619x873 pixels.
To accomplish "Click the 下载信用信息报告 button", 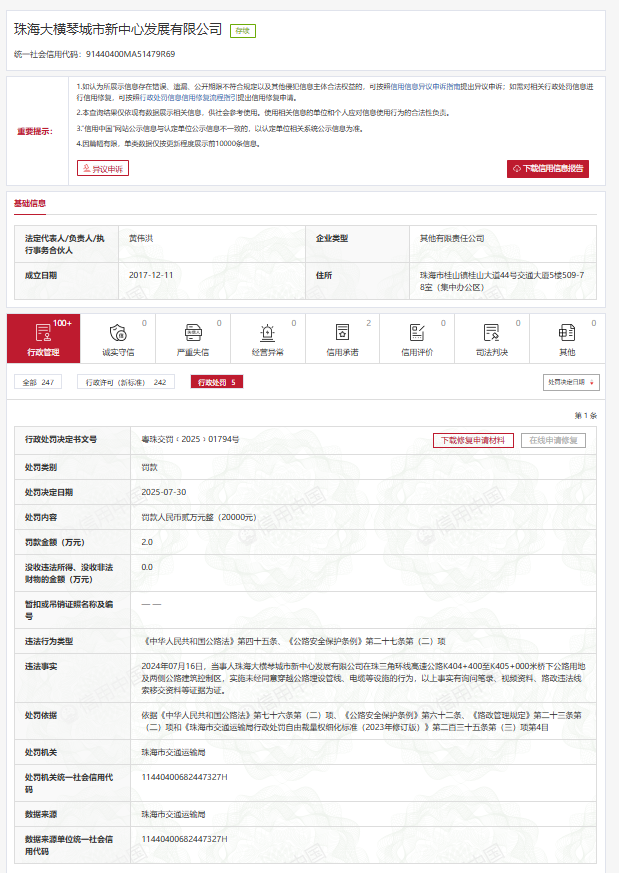I will point(548,169).
